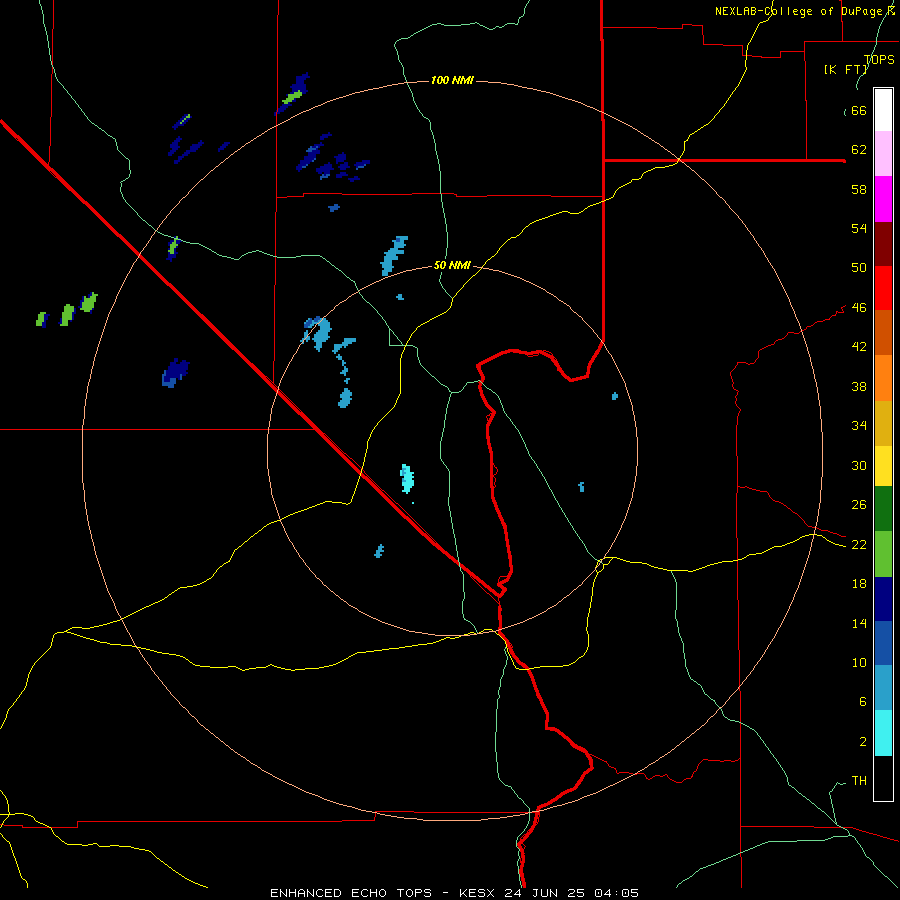900x900 pixels.
Task: Click the "18" legend value
Action: coord(859,584)
